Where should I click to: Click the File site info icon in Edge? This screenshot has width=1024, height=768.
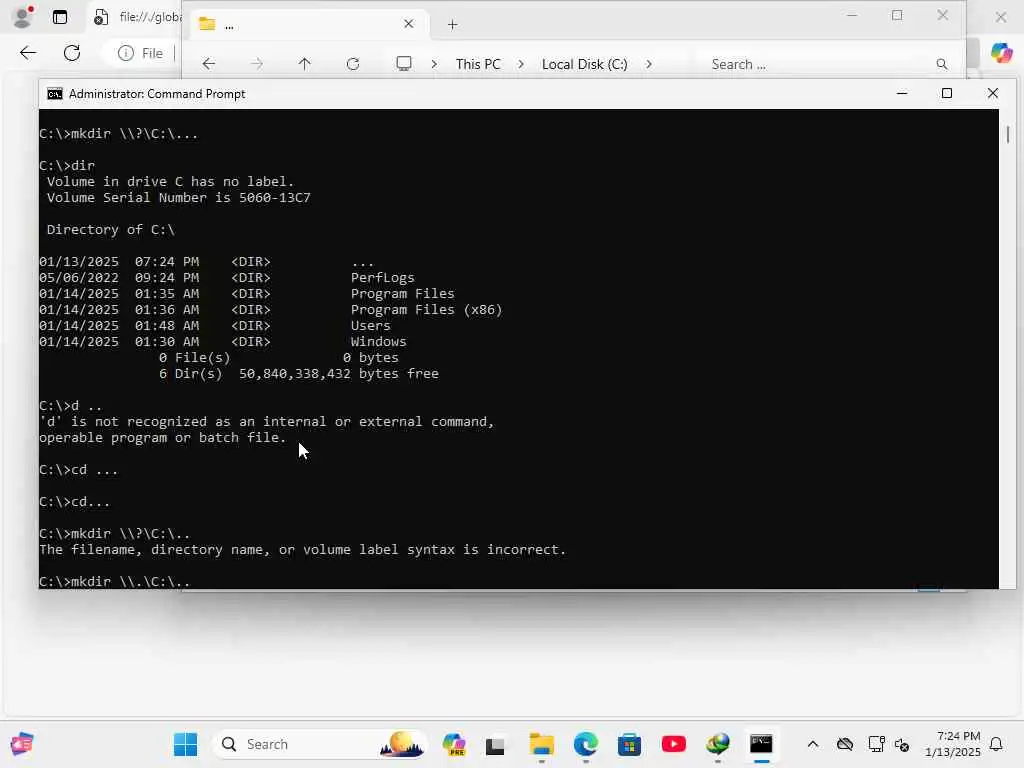pos(125,53)
